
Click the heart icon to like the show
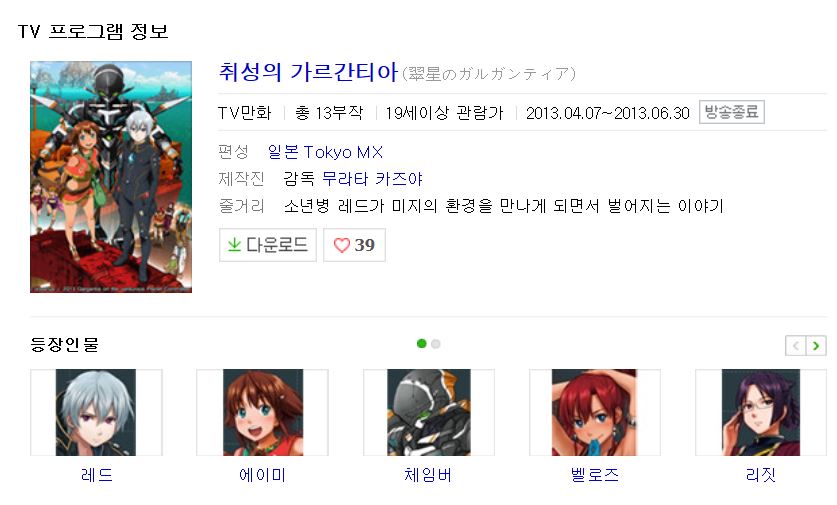pyautogui.click(x=342, y=245)
